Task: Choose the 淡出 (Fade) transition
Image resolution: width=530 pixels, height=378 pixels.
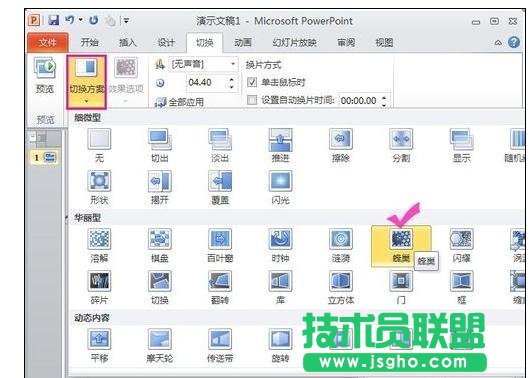Action: pos(220,145)
